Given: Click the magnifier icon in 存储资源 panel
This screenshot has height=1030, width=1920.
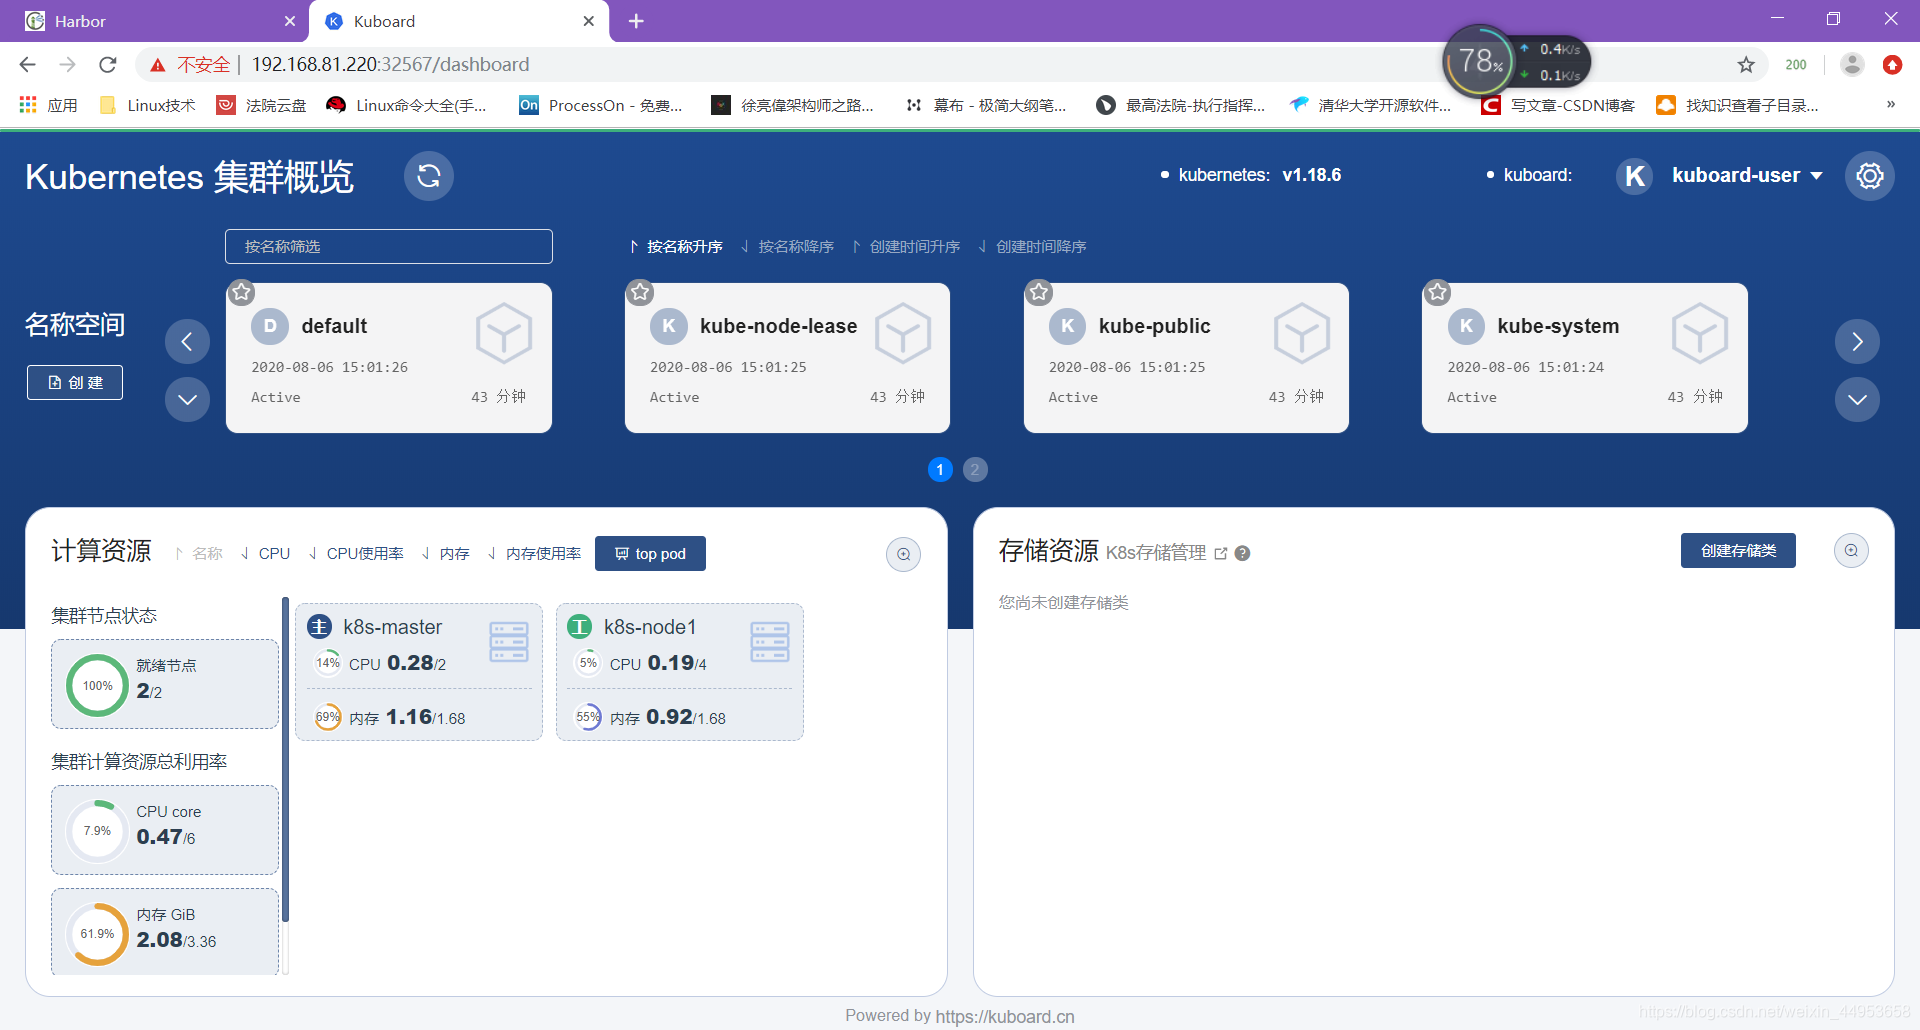Looking at the screenshot, I should [x=1851, y=550].
